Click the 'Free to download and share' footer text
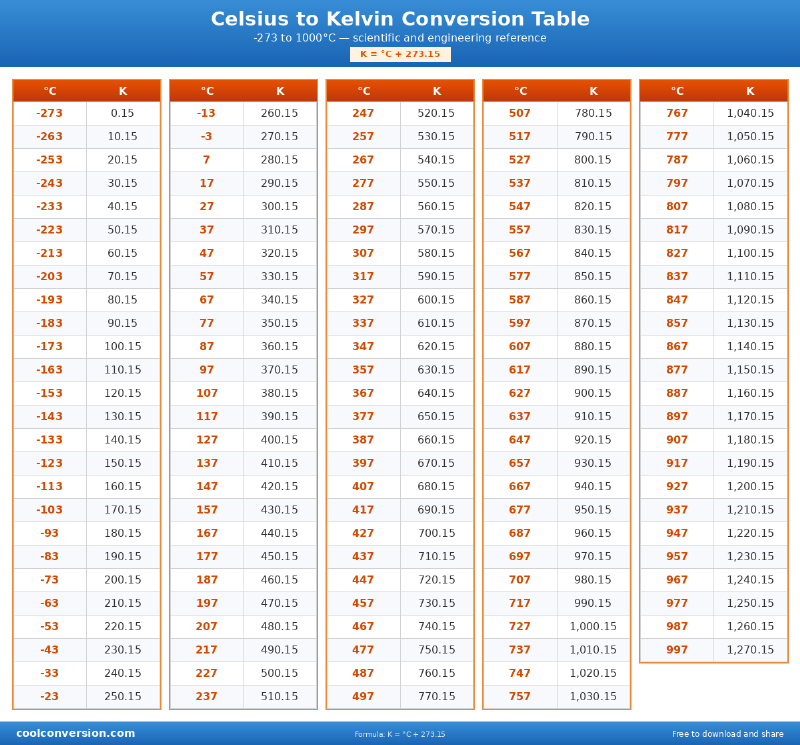The width and height of the screenshot is (800, 745). coord(728,734)
